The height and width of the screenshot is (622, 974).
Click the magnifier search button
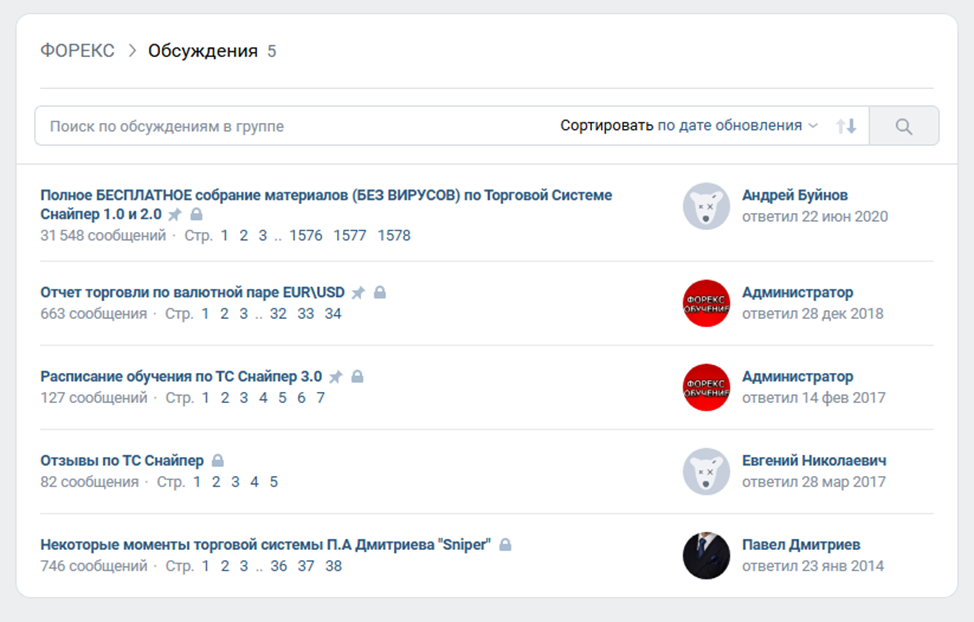click(904, 126)
